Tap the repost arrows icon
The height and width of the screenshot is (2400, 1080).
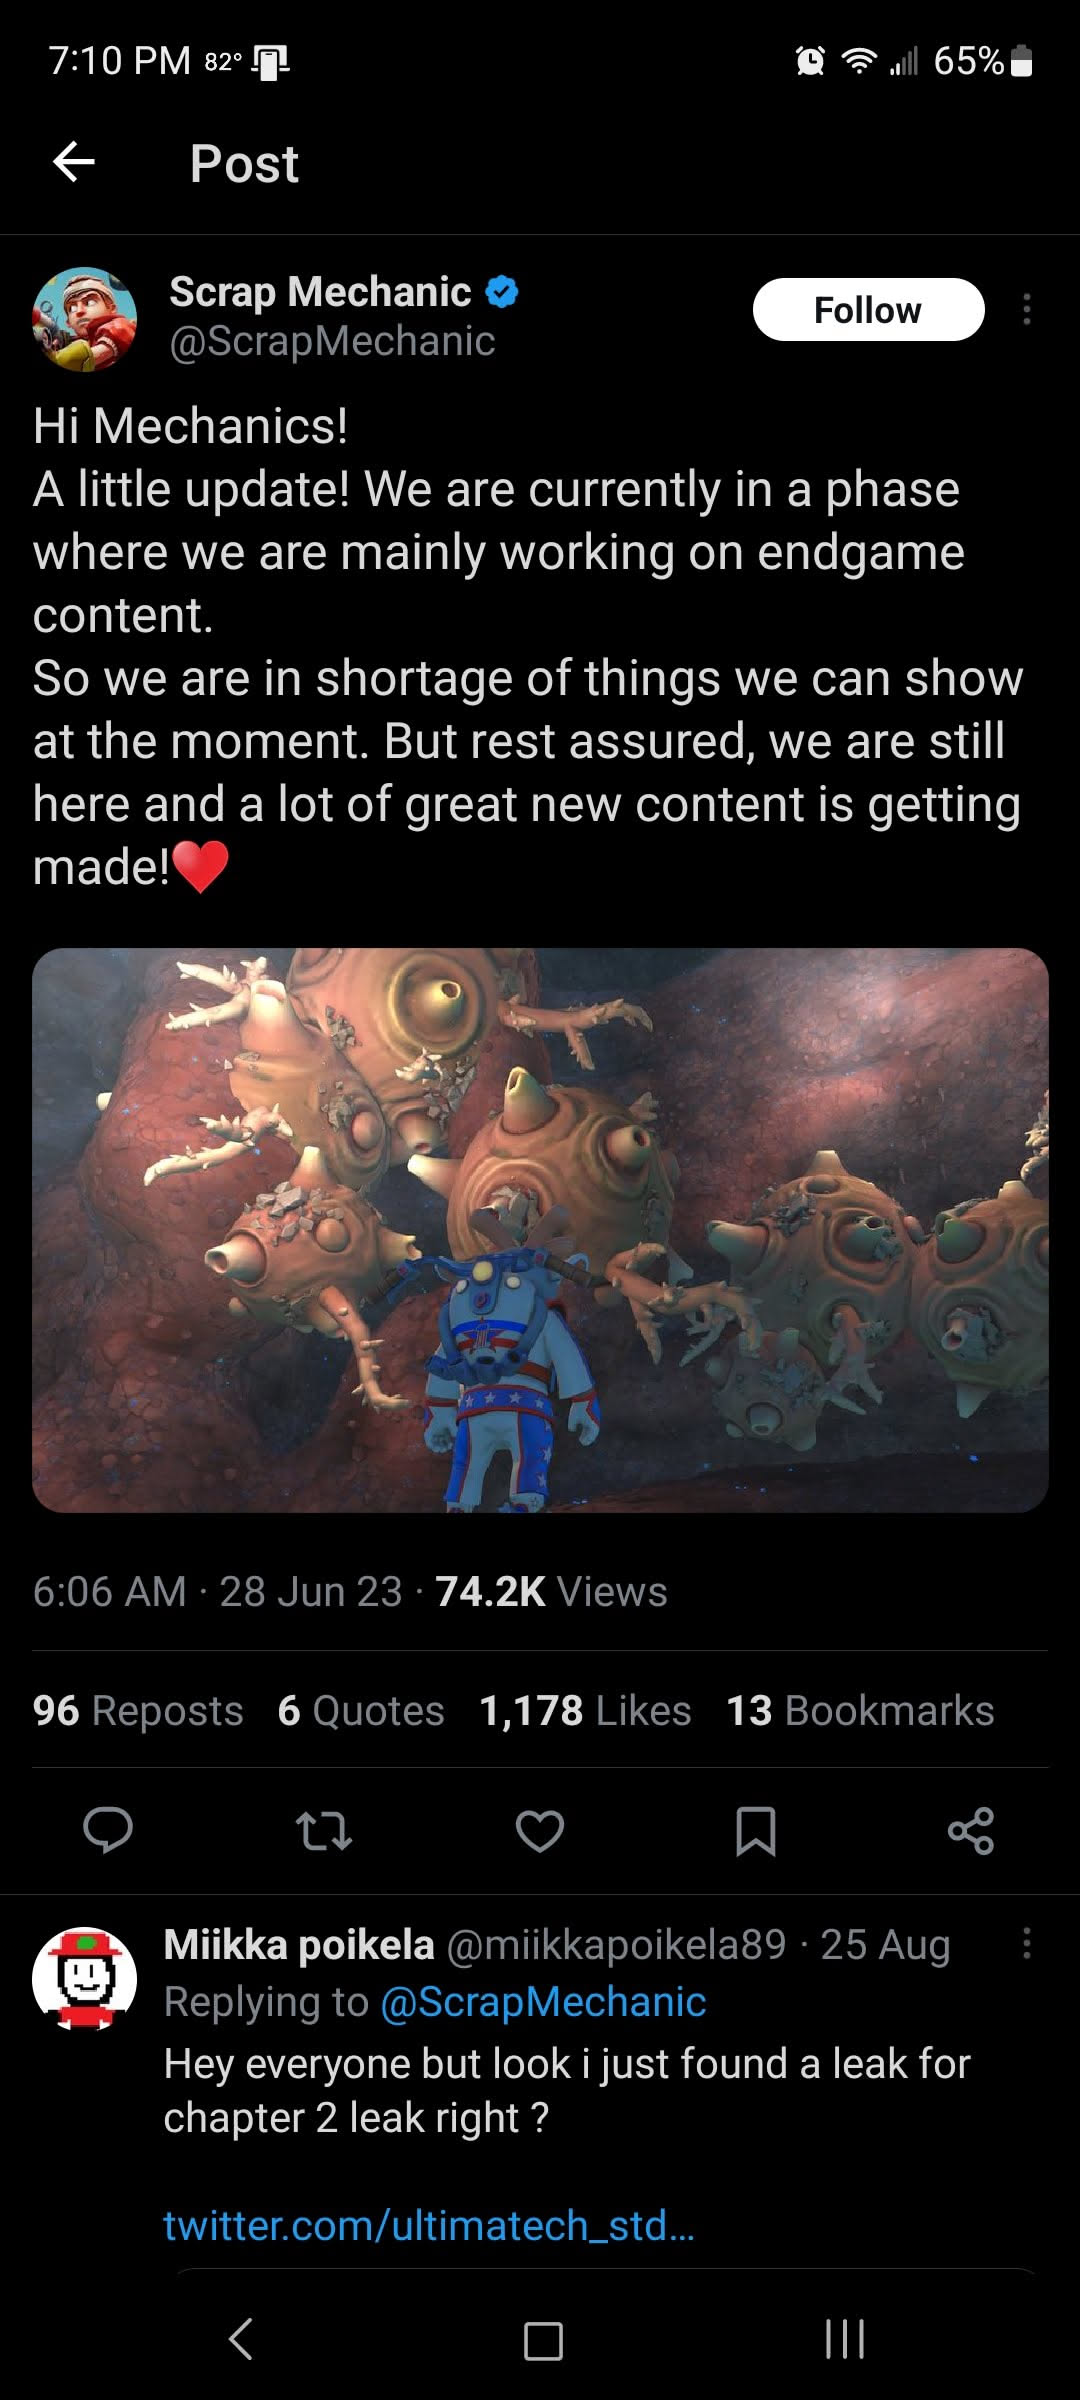[324, 1830]
